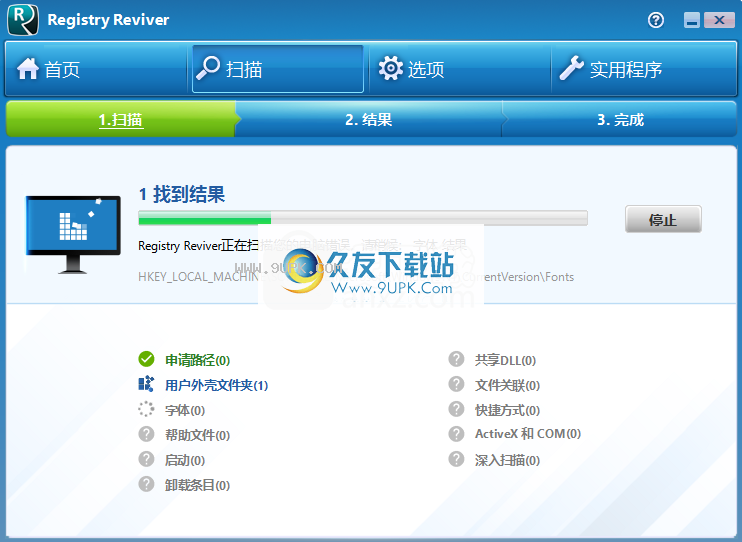
Task: Click question mark icon beside 深入扫描
Action: point(456,459)
